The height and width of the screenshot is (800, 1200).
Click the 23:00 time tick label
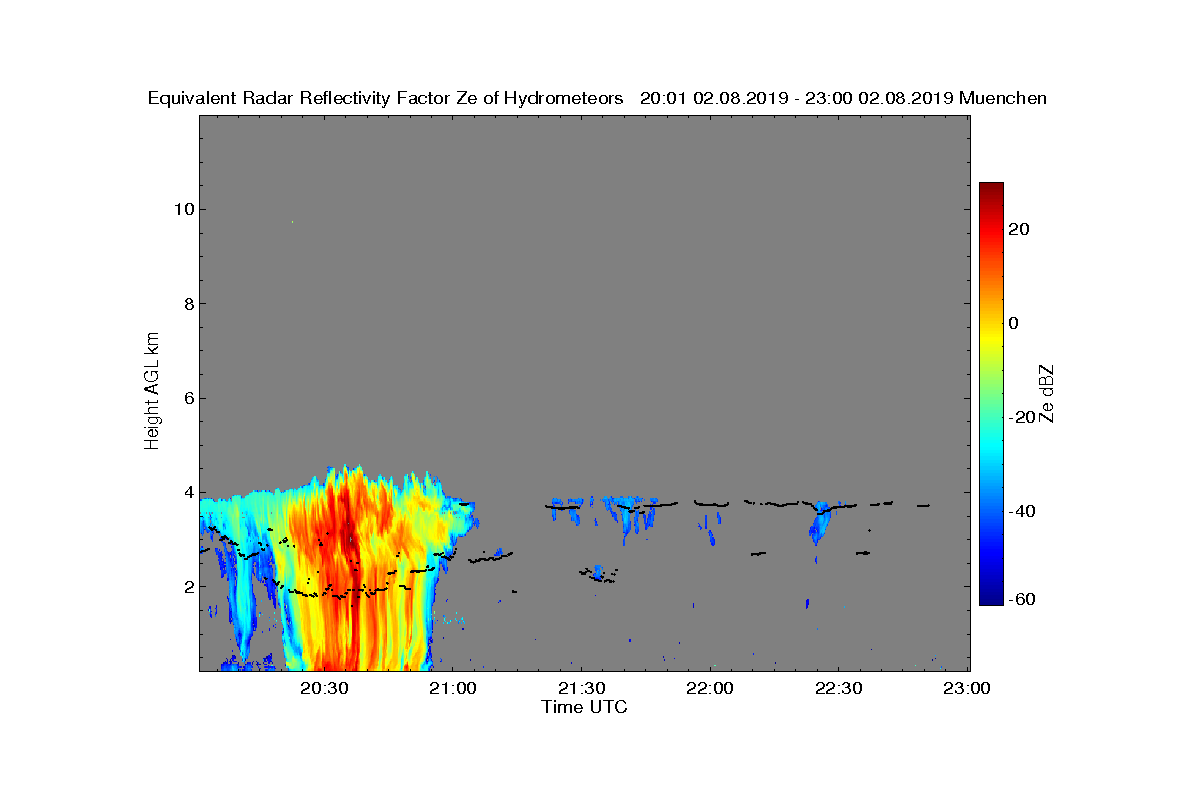(x=968, y=689)
